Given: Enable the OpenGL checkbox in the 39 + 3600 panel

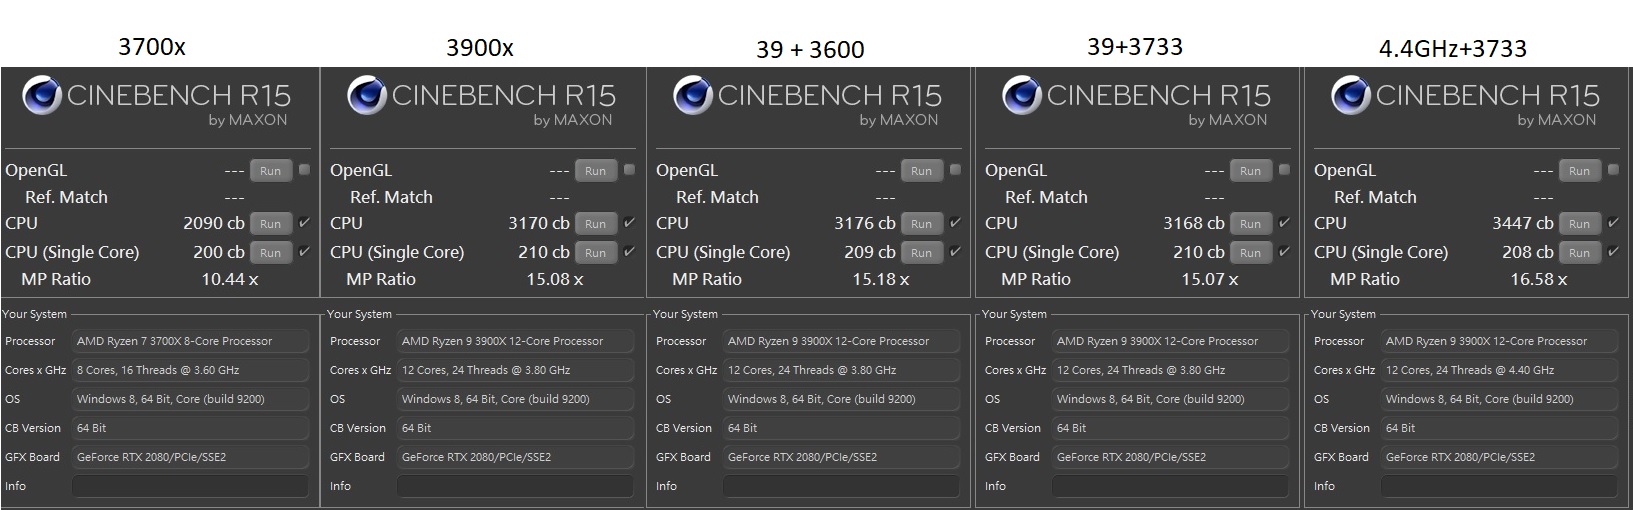Looking at the screenshot, I should [x=955, y=170].
